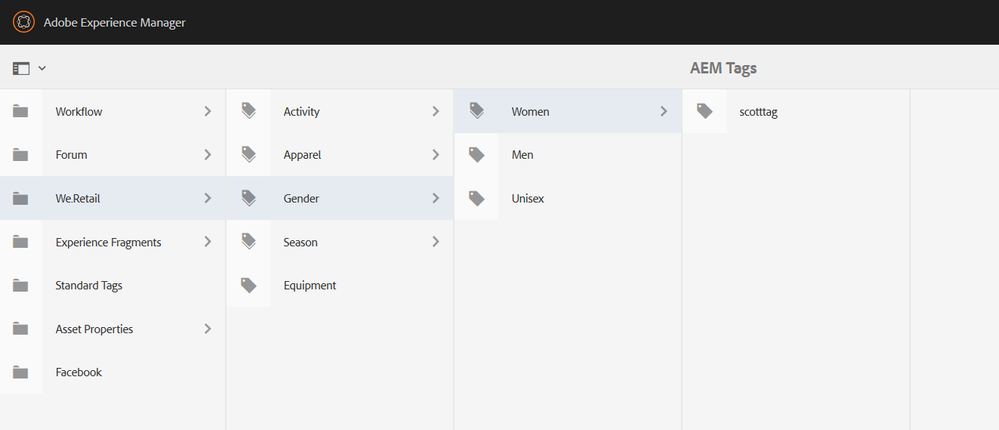
Task: Click the Equipment tag icon
Action: pyautogui.click(x=249, y=285)
